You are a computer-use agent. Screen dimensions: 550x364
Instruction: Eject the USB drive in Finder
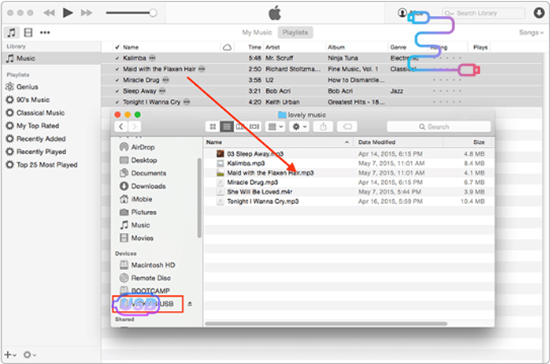(190, 304)
